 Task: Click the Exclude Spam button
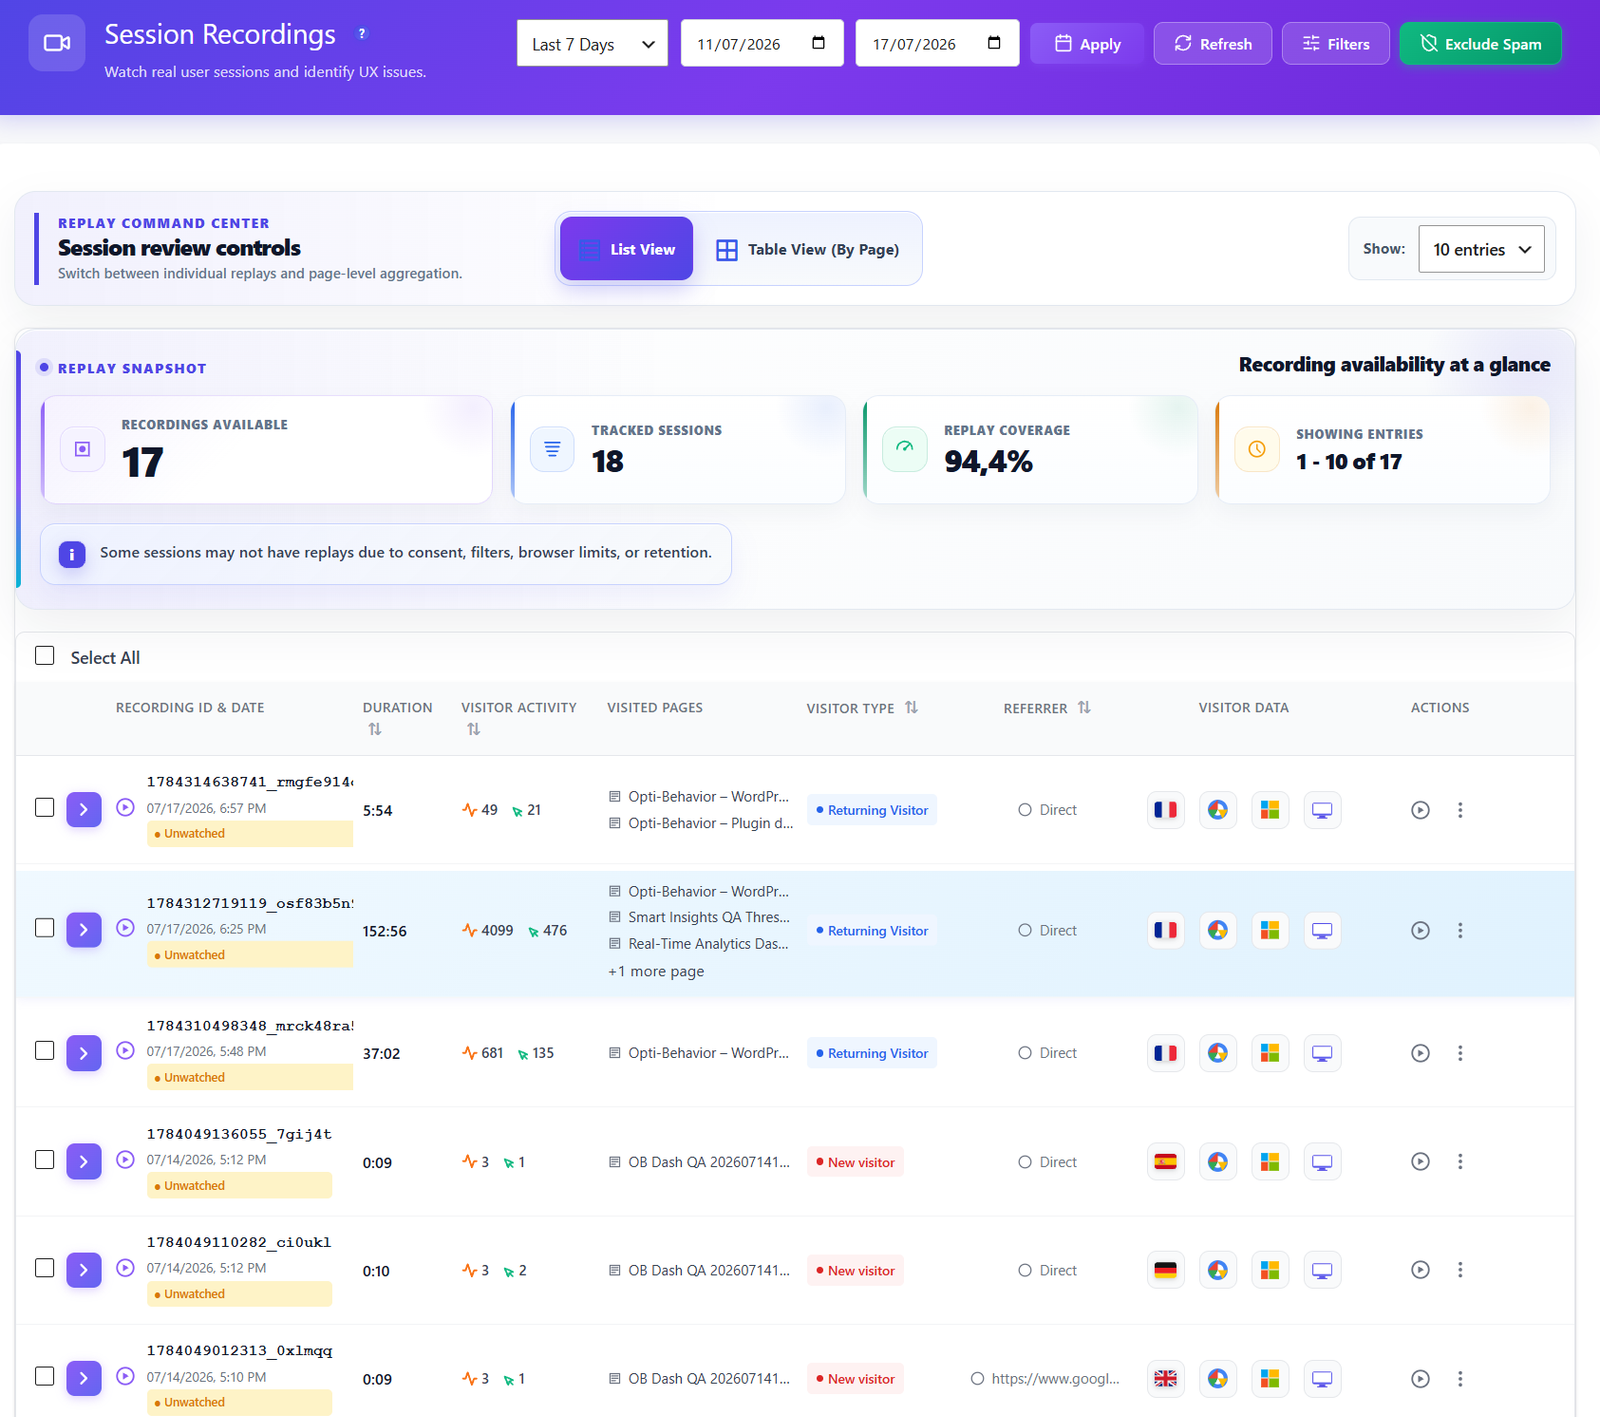click(x=1480, y=44)
